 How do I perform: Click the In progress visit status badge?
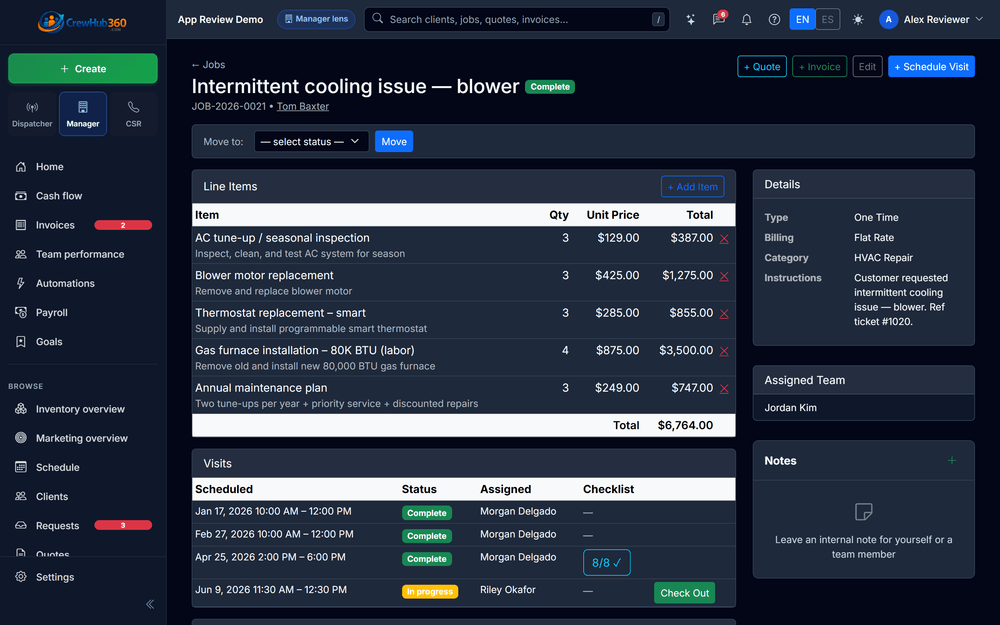coord(430,592)
